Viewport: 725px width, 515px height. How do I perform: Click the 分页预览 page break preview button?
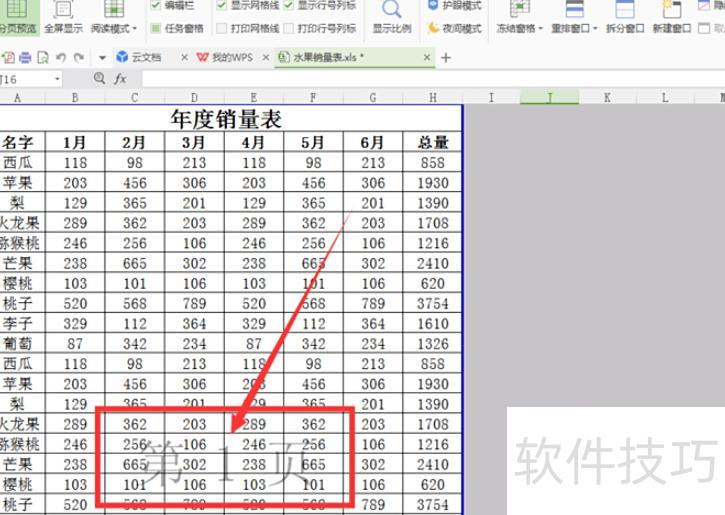(18, 18)
